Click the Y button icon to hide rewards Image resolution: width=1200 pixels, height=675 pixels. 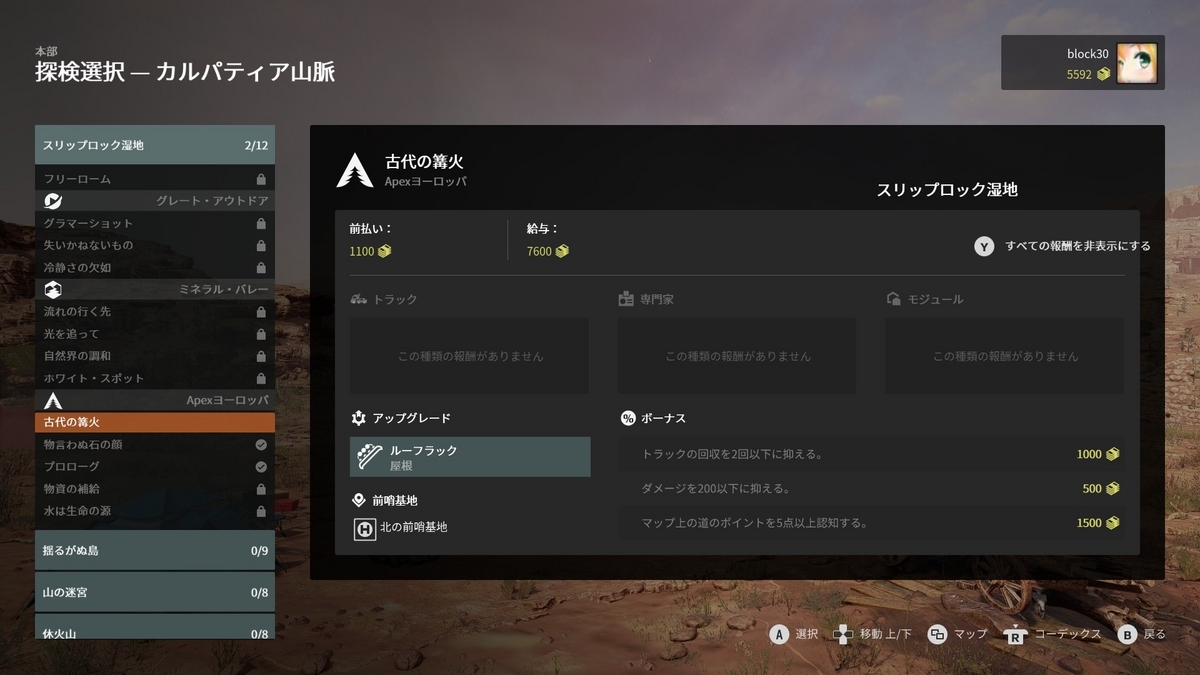984,246
